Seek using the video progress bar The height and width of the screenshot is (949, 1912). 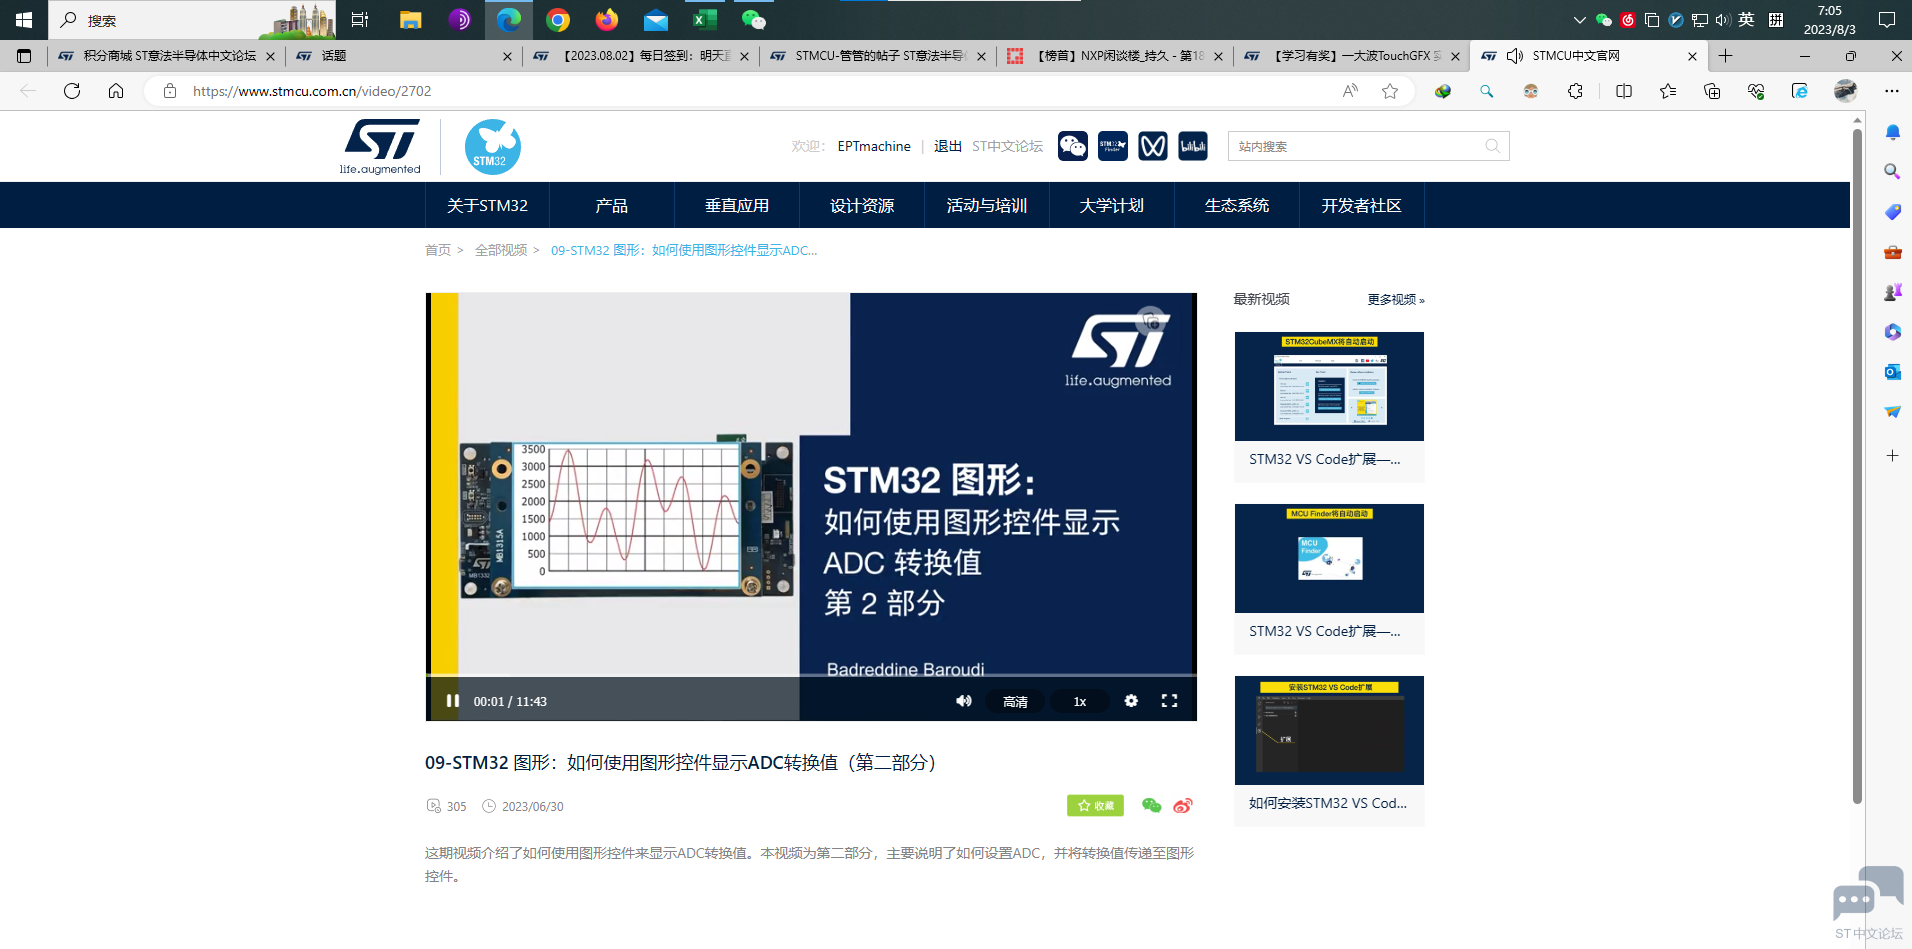(x=811, y=676)
